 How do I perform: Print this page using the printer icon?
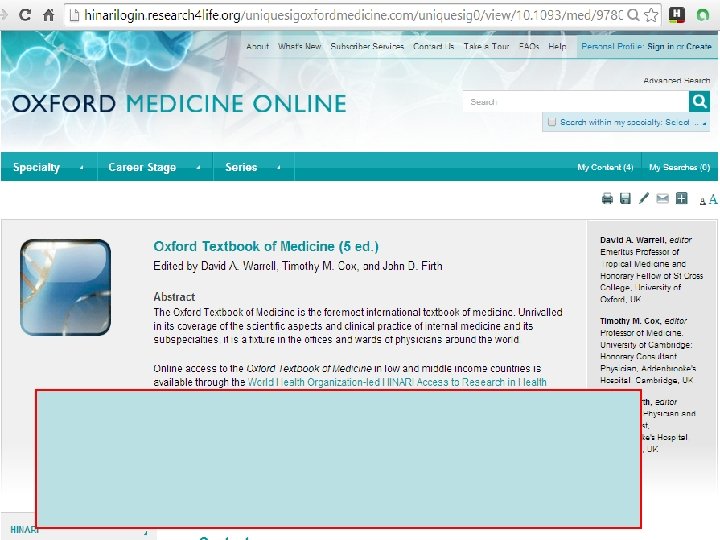tap(607, 198)
